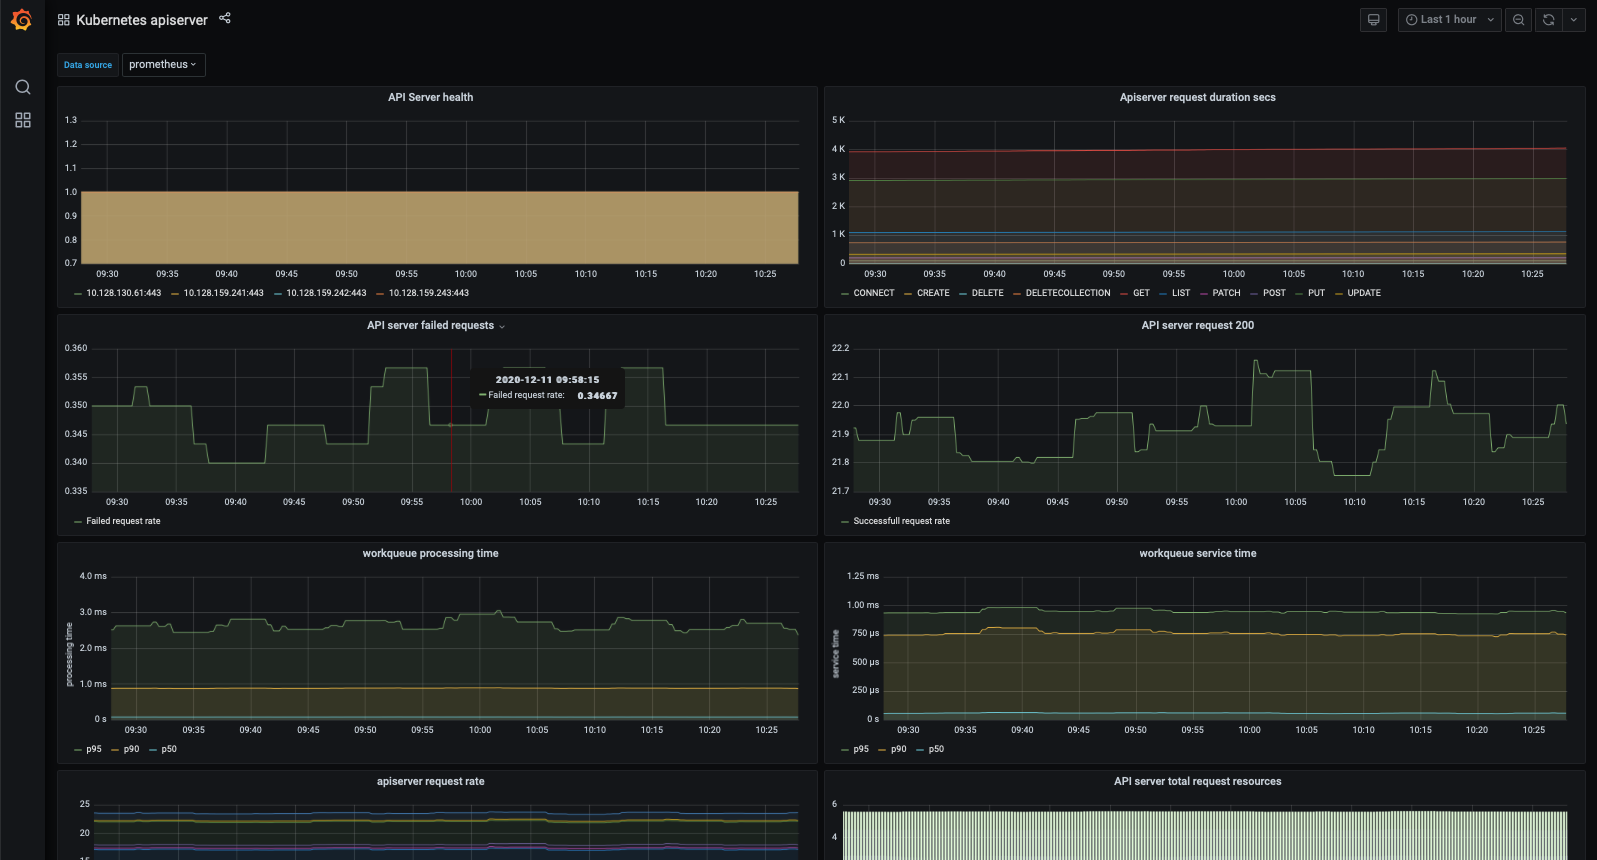Screen dimensions: 1597x860
Task: Click the Data source variable label
Action: 88,65
